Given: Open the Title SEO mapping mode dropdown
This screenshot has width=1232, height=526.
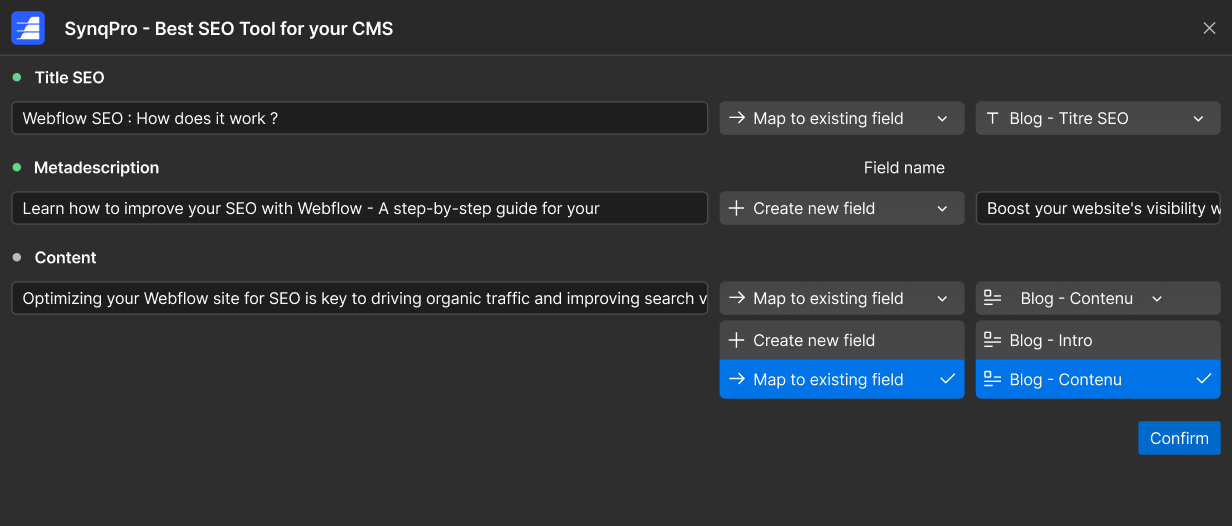Looking at the screenshot, I should [x=842, y=118].
